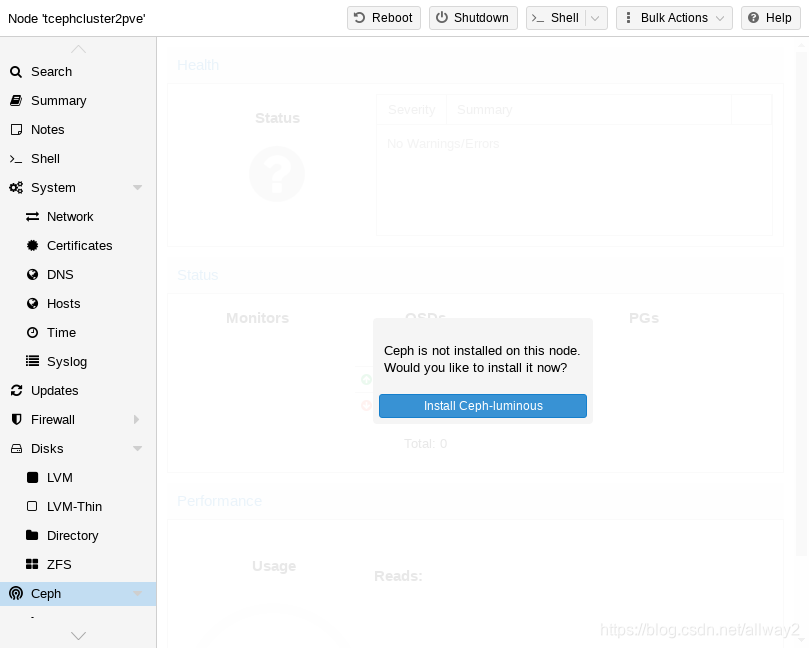Select the Updates menu entry
The height and width of the screenshot is (648, 809).
(78, 391)
